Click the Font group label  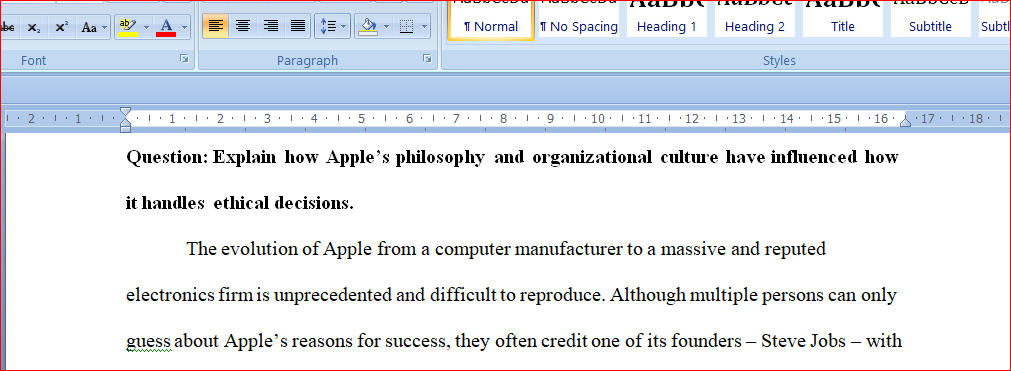point(34,60)
